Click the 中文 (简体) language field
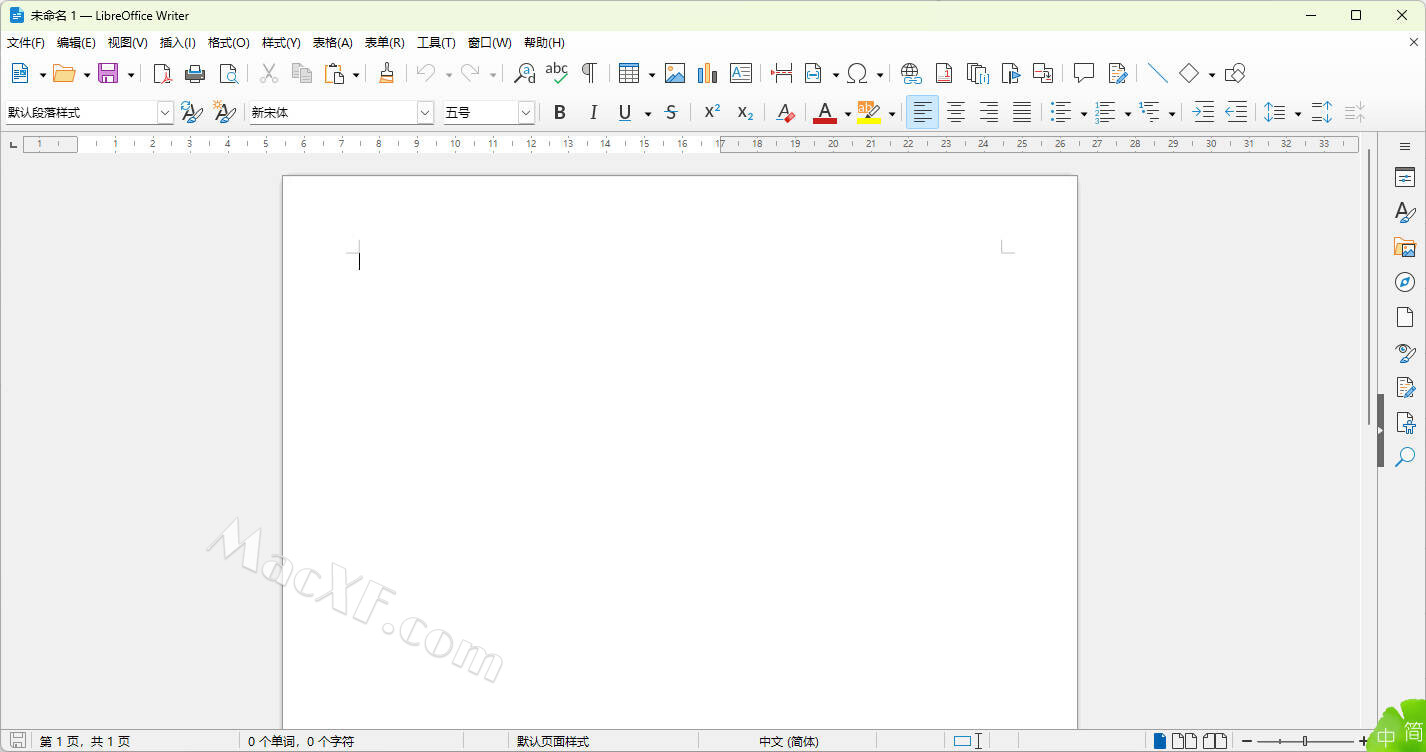Viewport: 1426px width, 752px height. coord(788,741)
